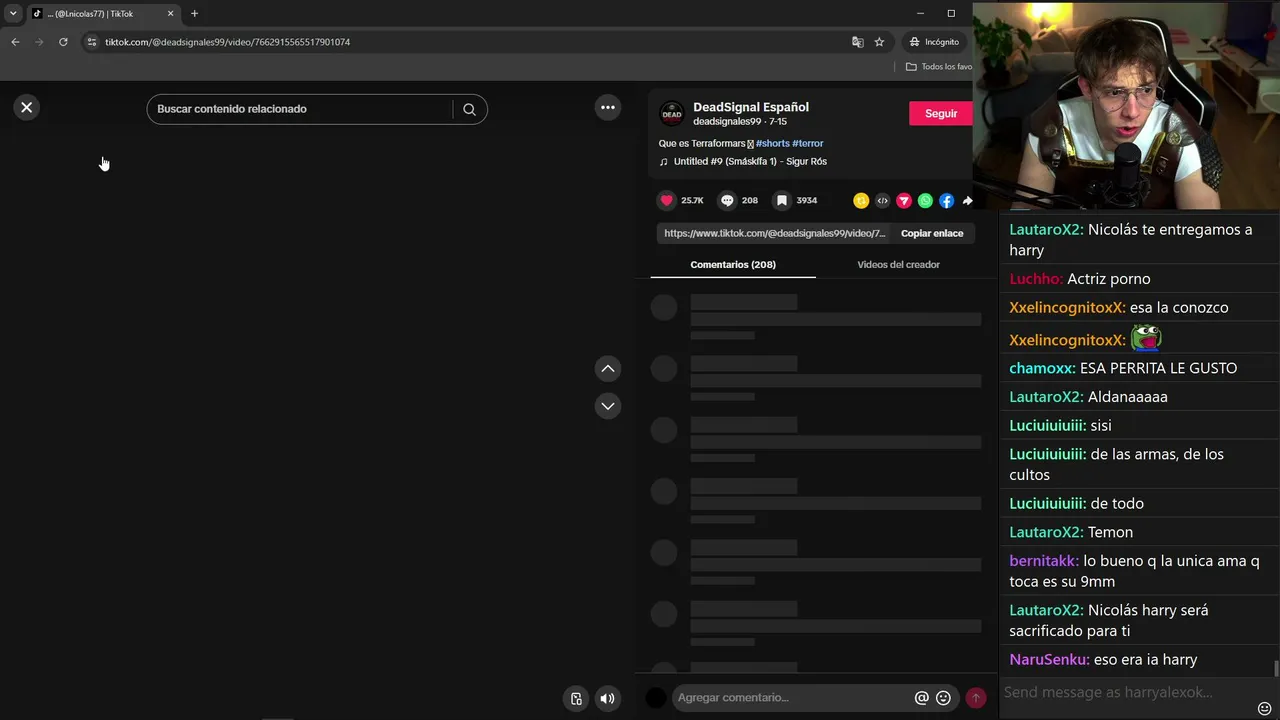Open a new browser tab
Viewport: 1280px width, 720px height.
[x=194, y=14]
